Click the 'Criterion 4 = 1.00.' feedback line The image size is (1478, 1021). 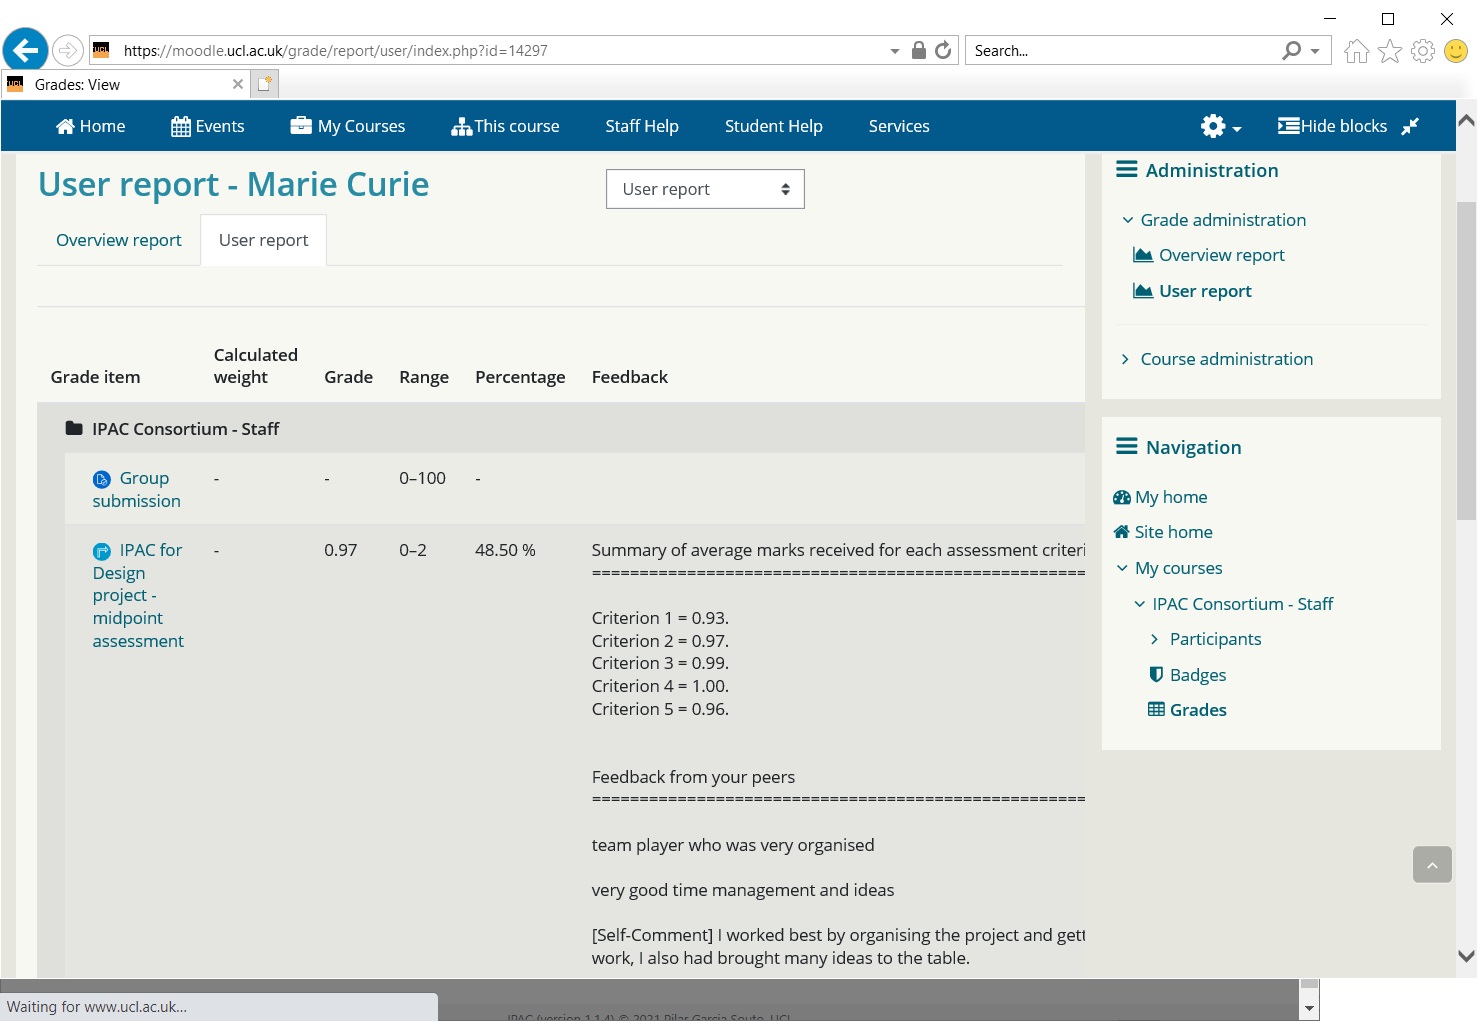pyautogui.click(x=660, y=686)
